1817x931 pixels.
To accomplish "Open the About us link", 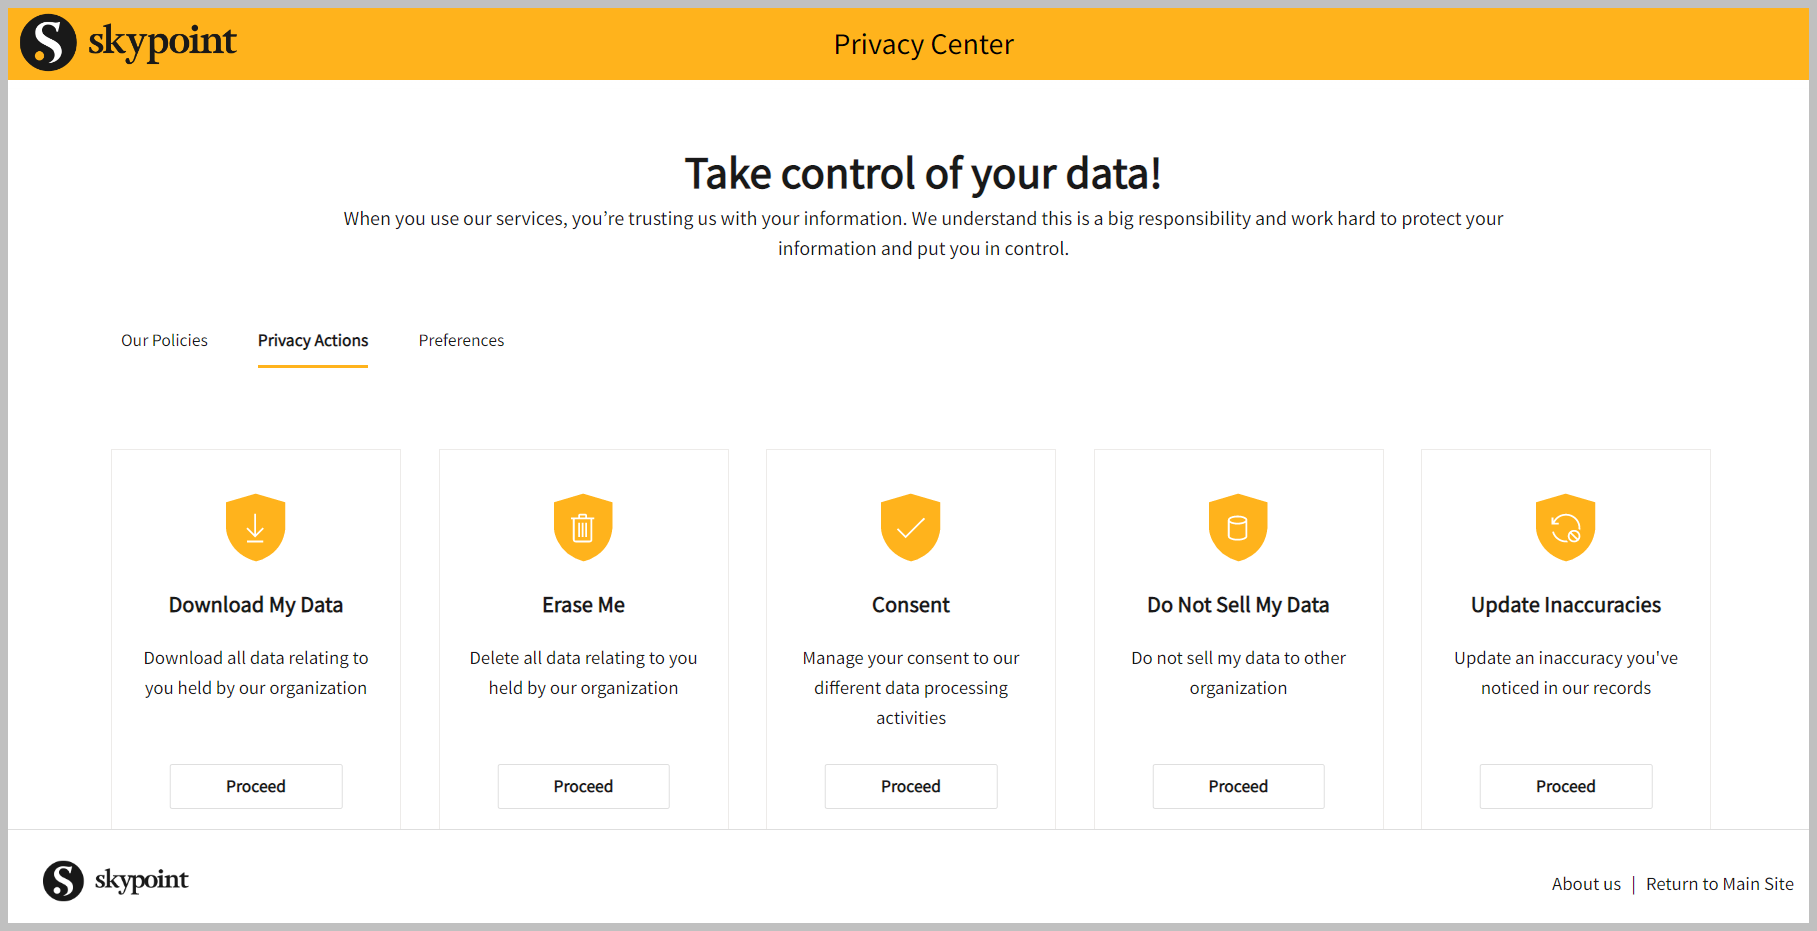I will point(1586,884).
